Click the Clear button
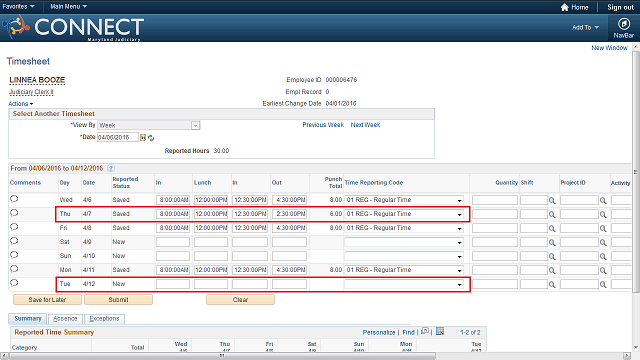The width and height of the screenshot is (640, 360). pos(240,300)
